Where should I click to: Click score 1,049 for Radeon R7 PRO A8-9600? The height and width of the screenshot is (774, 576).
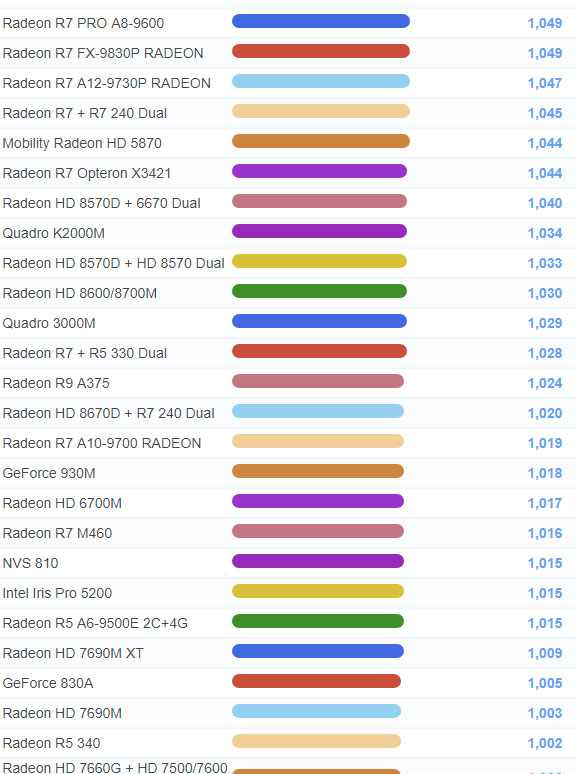coord(545,23)
